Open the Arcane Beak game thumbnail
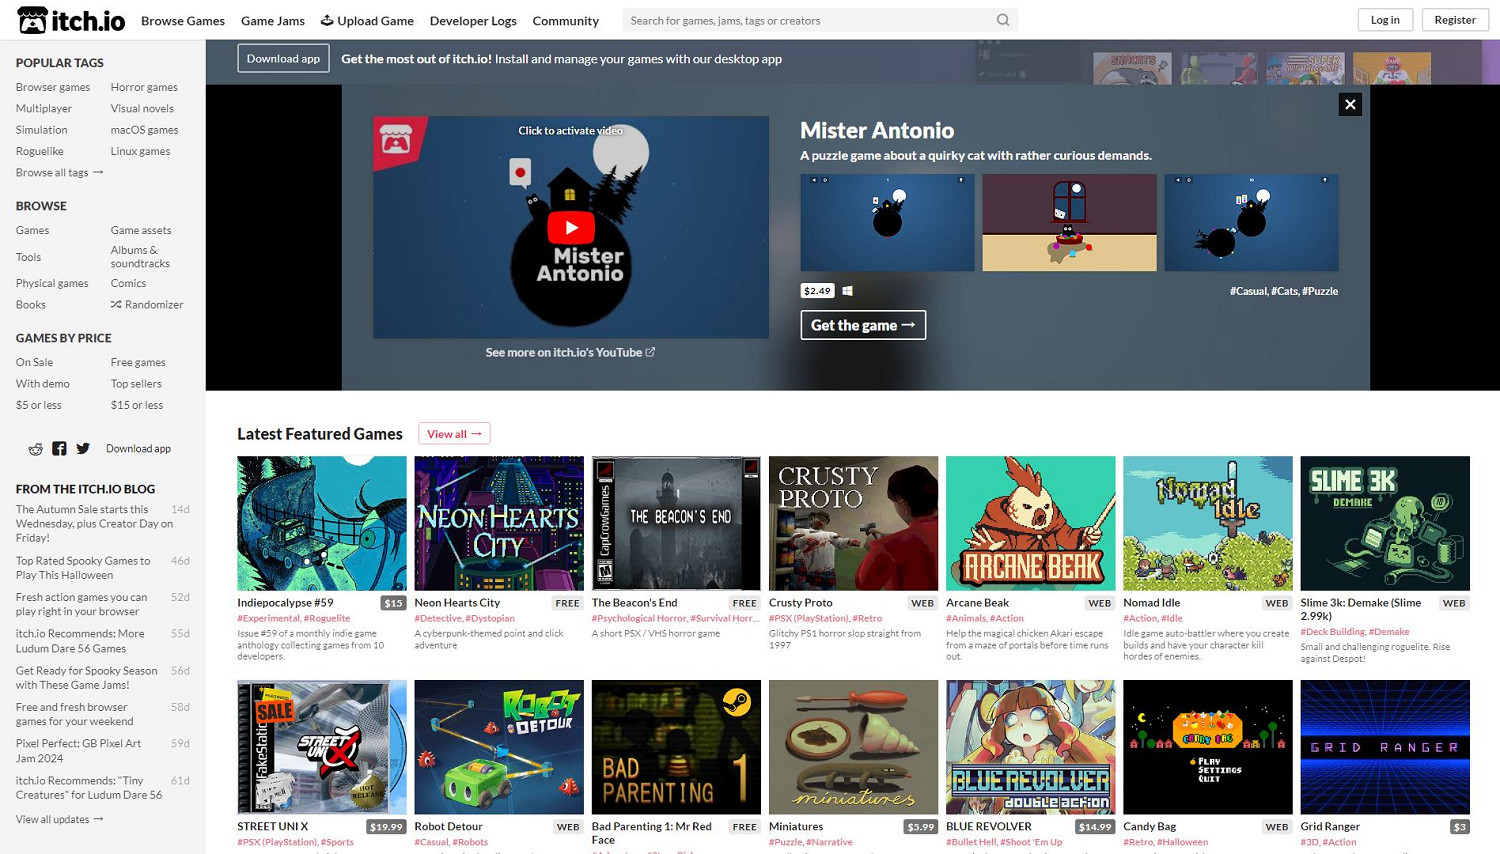The image size is (1500, 854). click(1030, 523)
